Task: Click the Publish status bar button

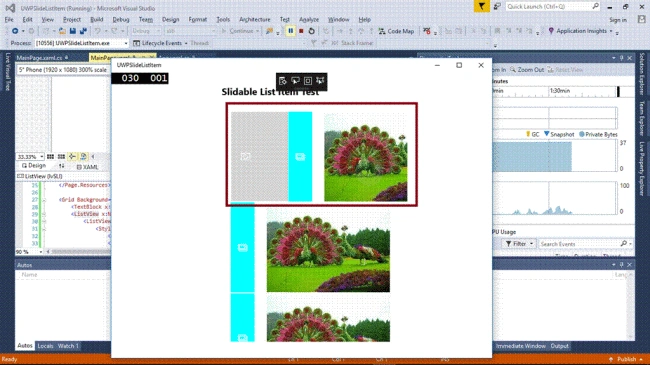Action: point(626,359)
